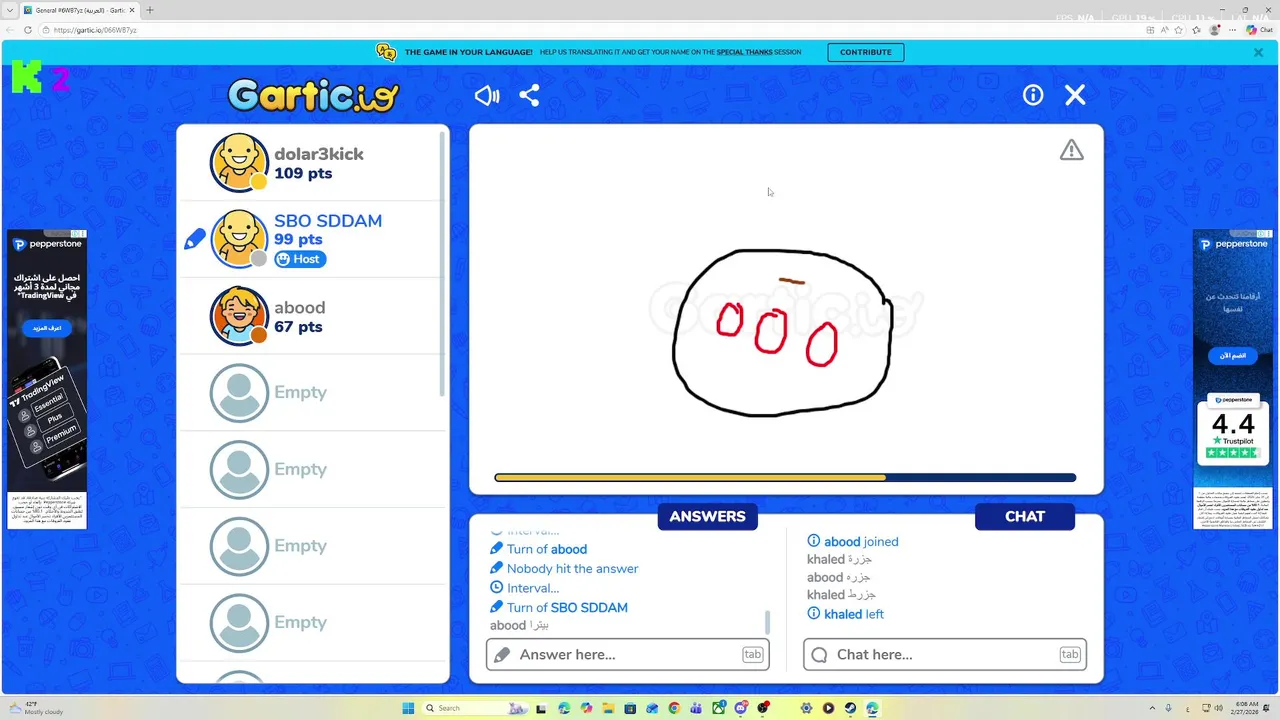
Task: Click the Gartic.io logo
Action: tap(313, 95)
